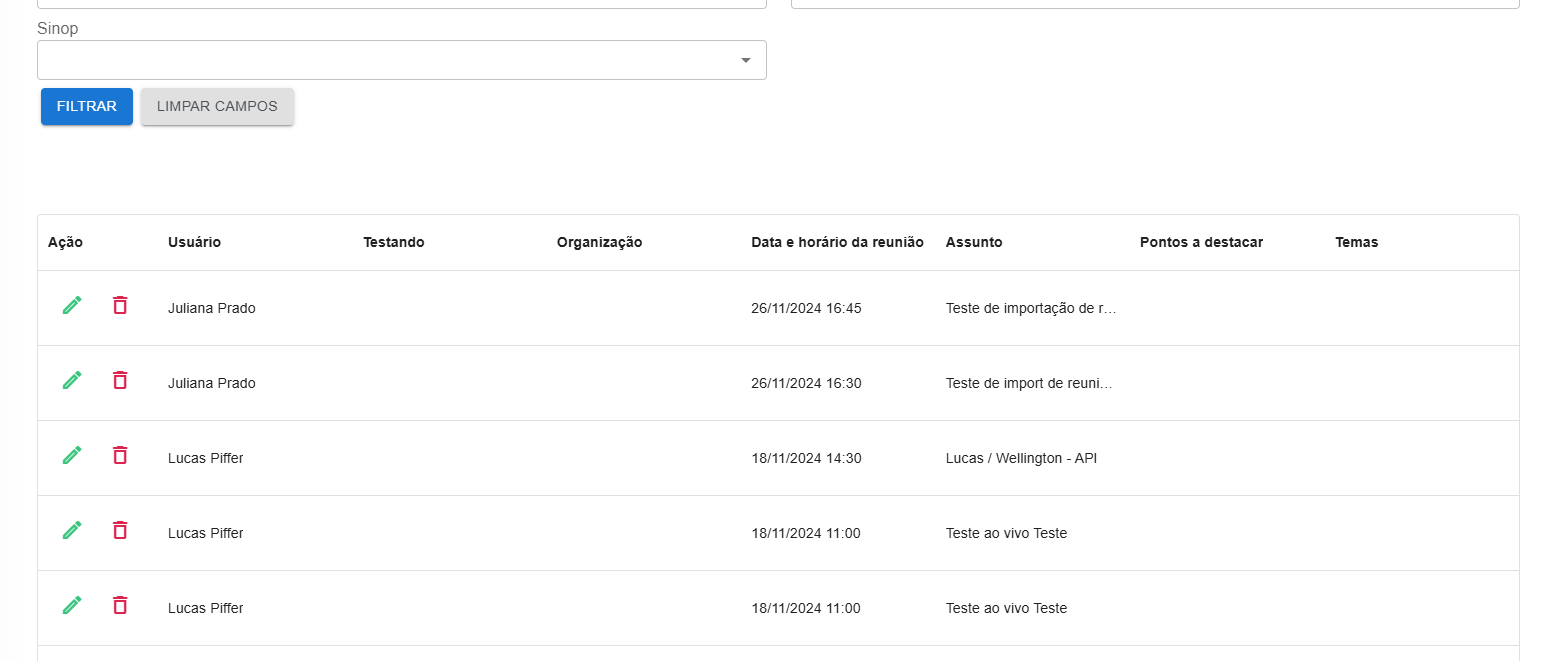
Task: Sort by the Usuário column header
Action: coord(194,243)
